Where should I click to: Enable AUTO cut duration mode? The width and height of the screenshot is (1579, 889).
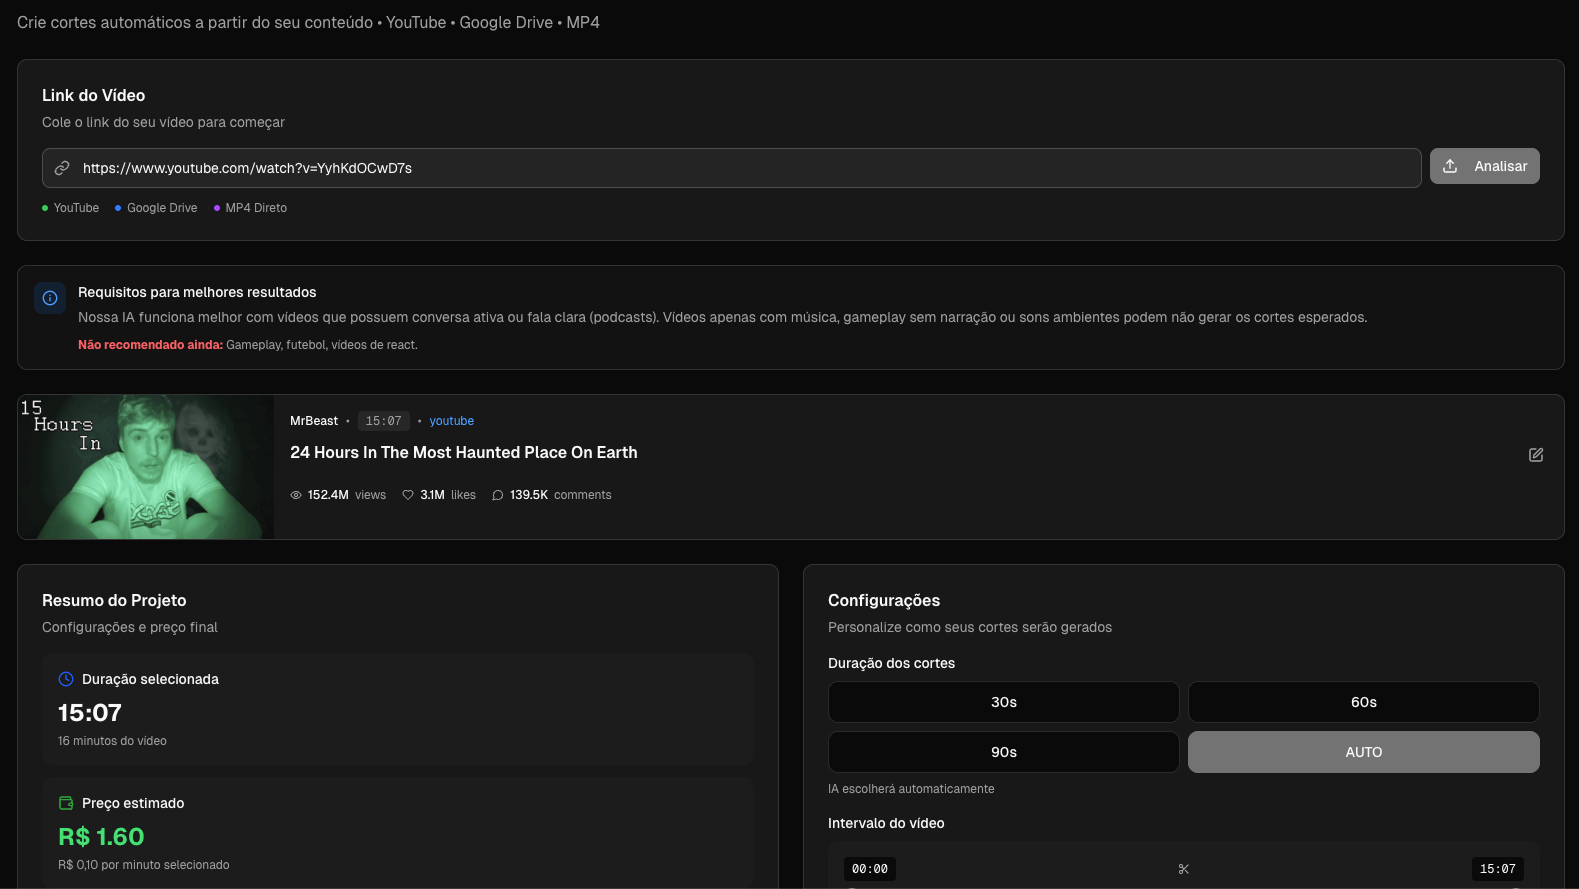tap(1363, 752)
